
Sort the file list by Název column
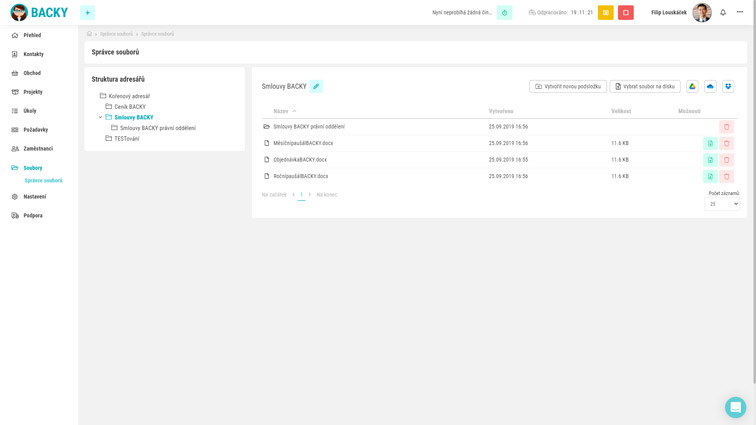pyautogui.click(x=281, y=111)
